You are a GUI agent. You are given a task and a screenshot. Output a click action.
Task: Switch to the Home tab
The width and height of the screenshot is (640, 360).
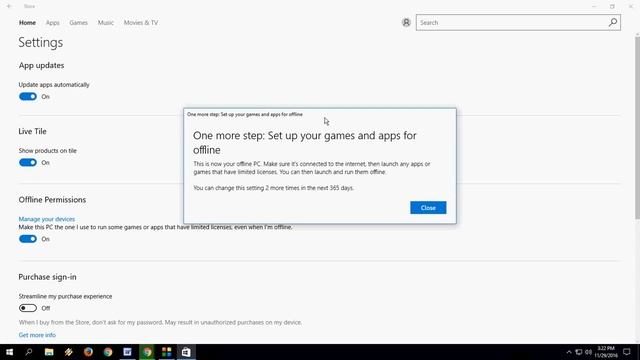[x=27, y=23]
